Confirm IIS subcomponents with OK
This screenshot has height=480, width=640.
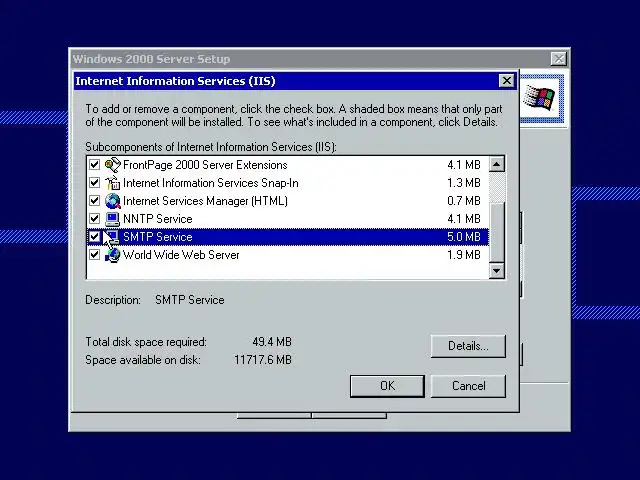[x=387, y=386]
